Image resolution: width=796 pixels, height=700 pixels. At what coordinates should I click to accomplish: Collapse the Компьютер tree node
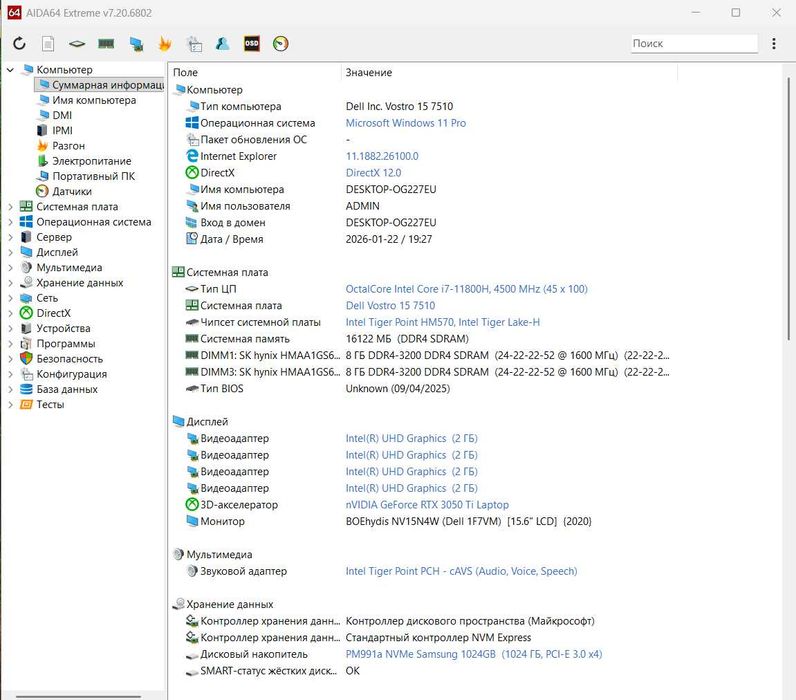10,70
